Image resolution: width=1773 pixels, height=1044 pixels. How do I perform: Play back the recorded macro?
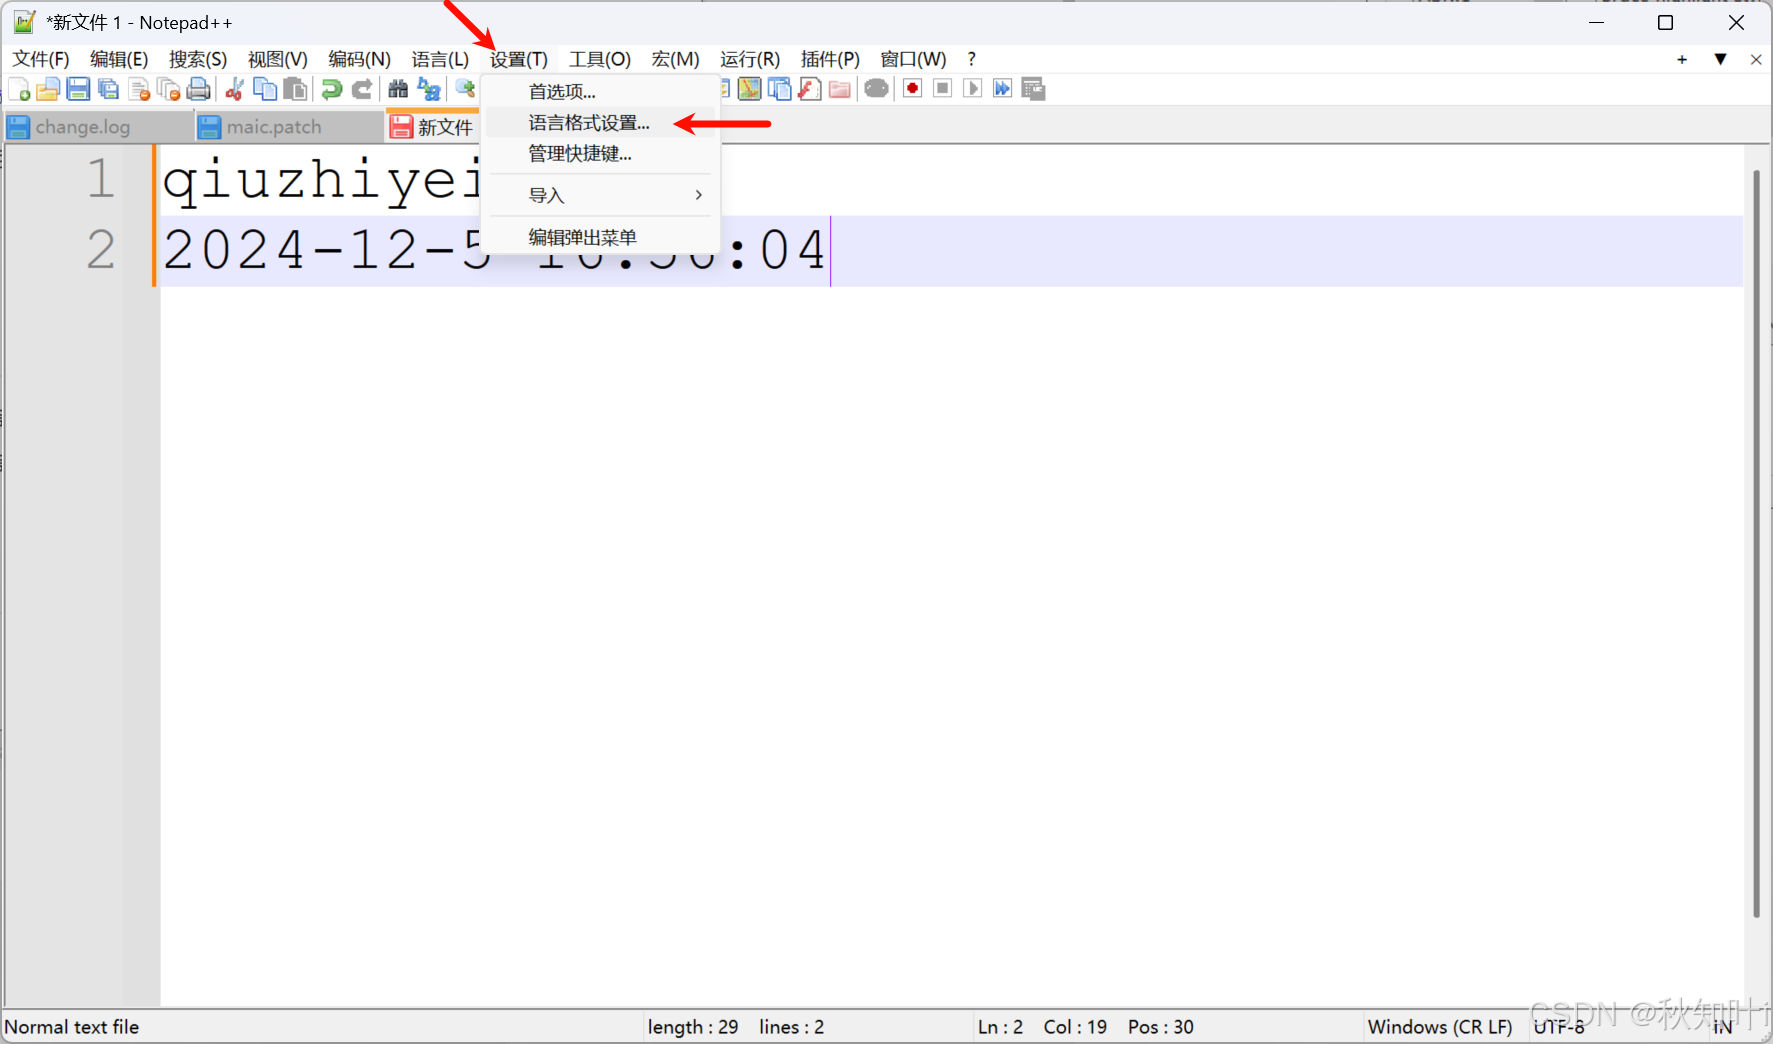point(972,89)
